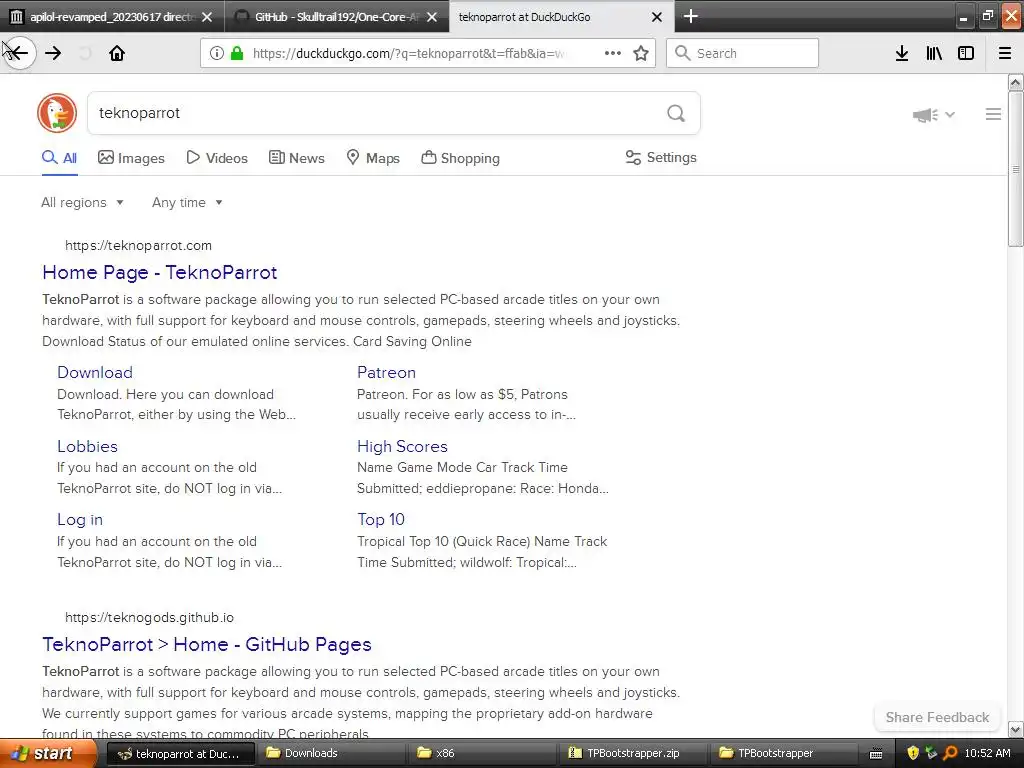Viewport: 1024px width, 768px height.
Task: Show the Firefox sidebars icon
Action: [966, 53]
